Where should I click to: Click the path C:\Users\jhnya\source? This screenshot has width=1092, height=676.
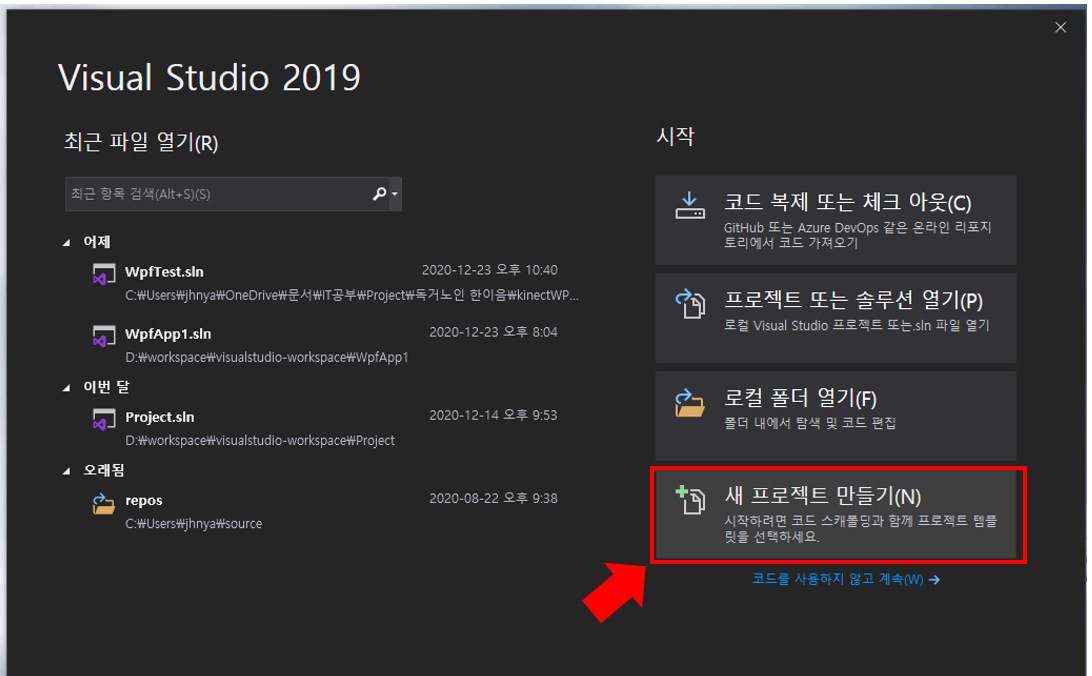point(194,524)
